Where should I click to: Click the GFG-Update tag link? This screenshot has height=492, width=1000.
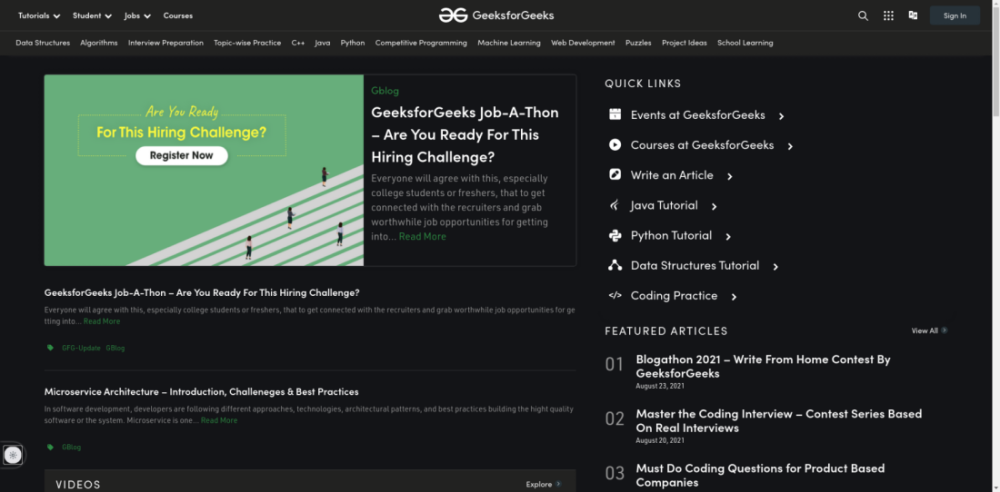pos(81,348)
